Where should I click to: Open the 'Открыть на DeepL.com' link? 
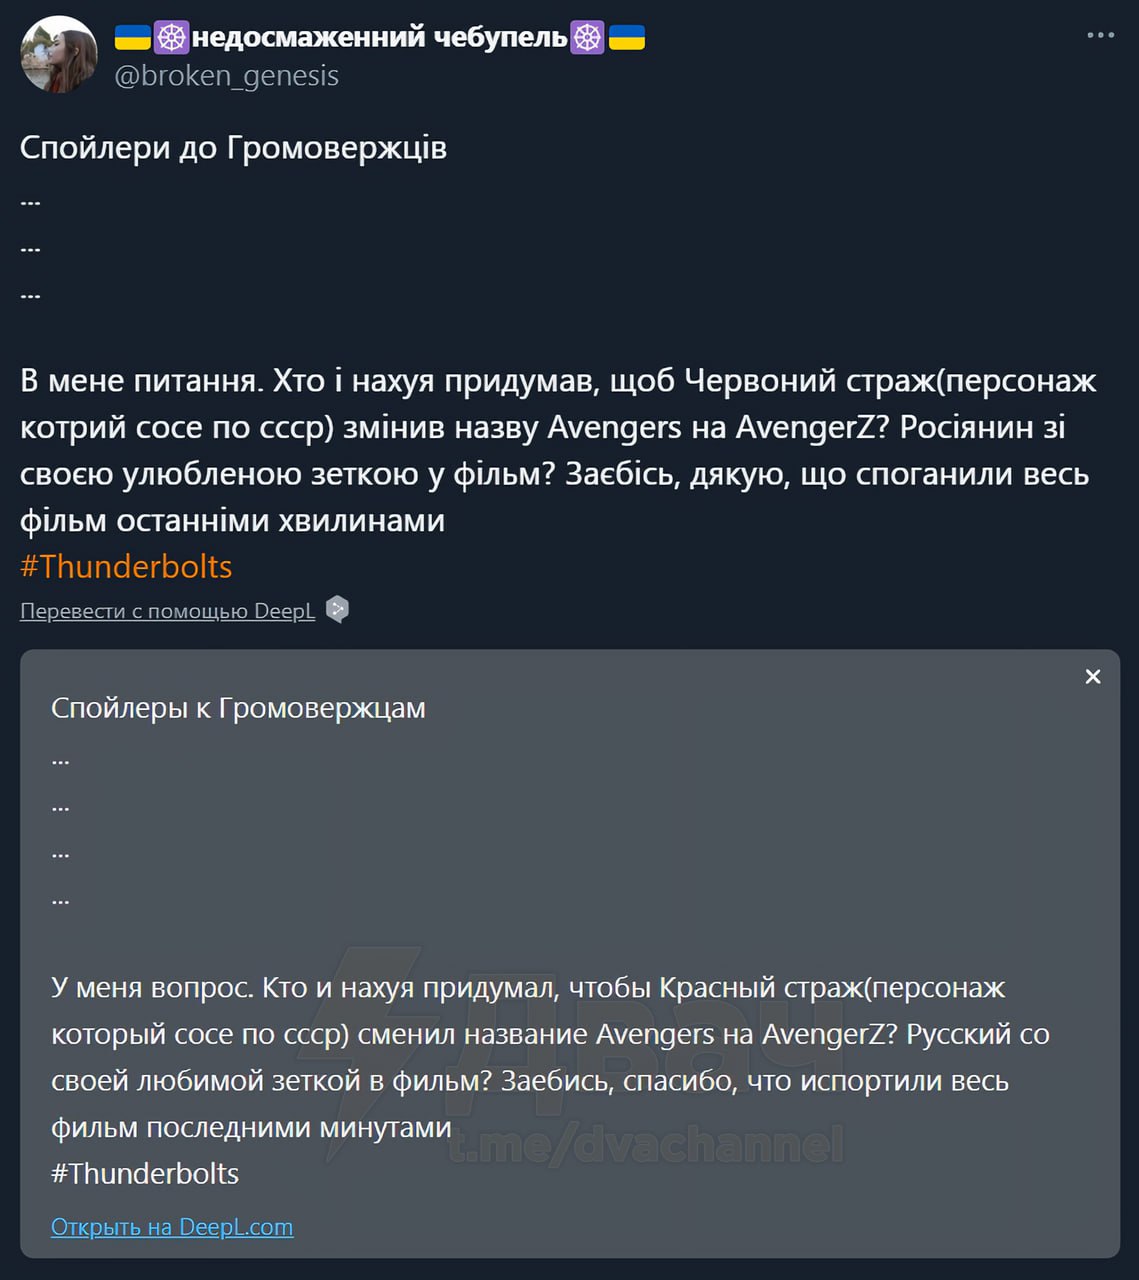tap(172, 1227)
